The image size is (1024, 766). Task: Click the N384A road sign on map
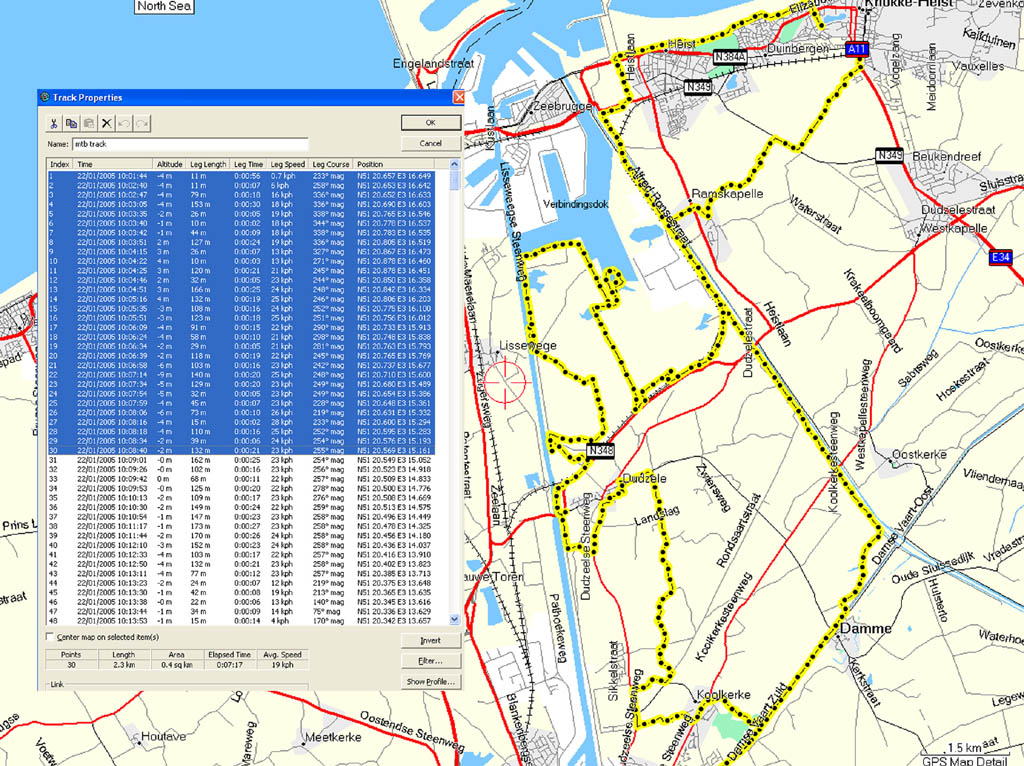[730, 57]
